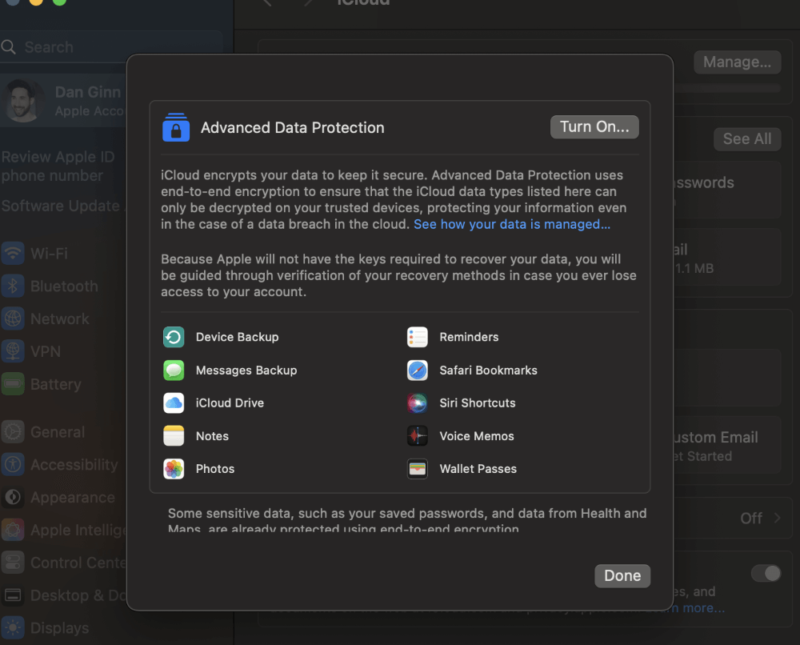Screen dimensions: 800x645
Task: Click the Messages Backup icon
Action: click(173, 370)
